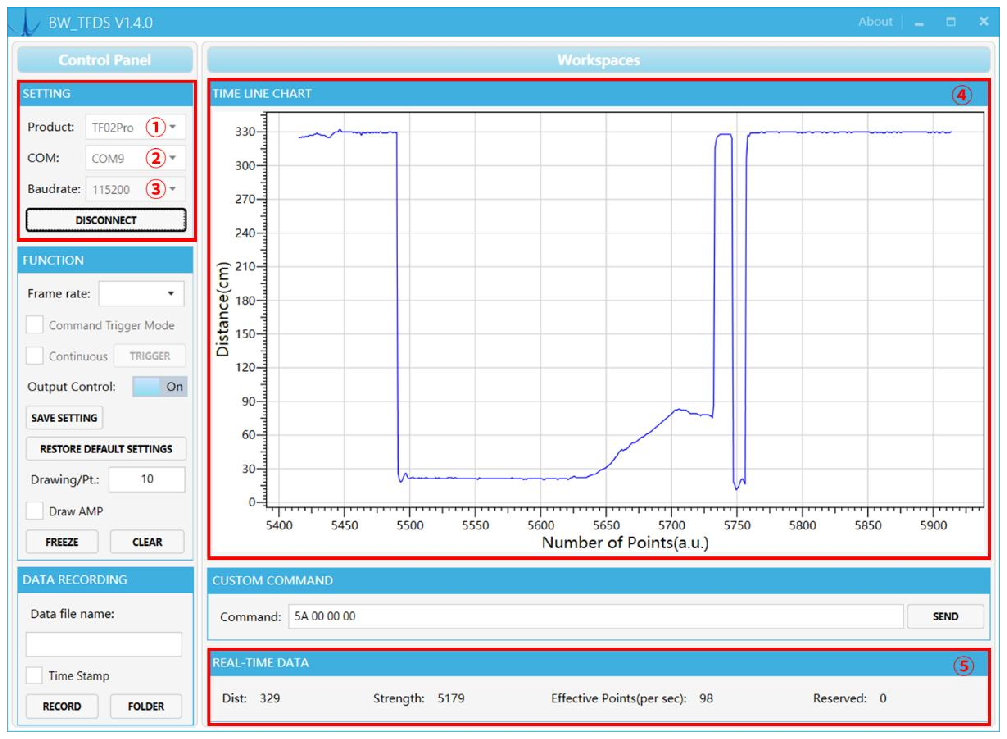Open the COM port dropdown showing COM9
This screenshot has width=1007, height=739.
point(136,158)
